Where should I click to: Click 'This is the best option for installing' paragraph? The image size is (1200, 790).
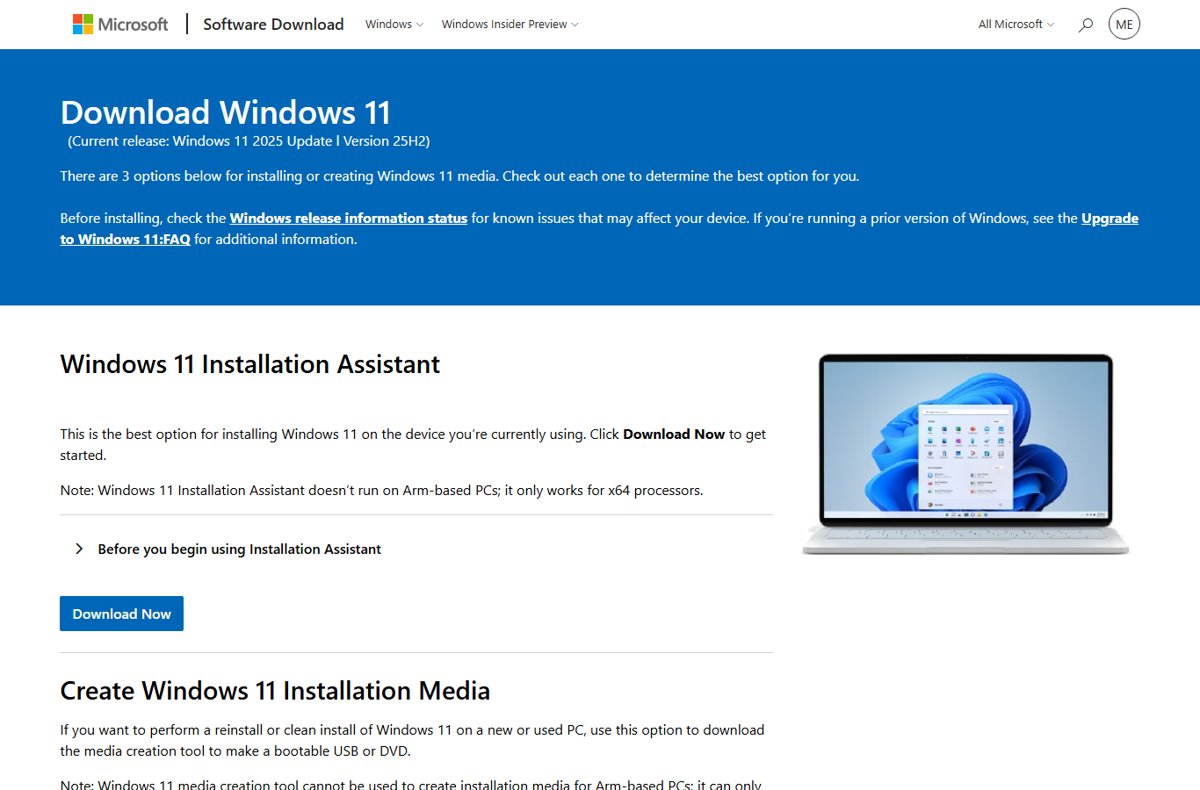(x=413, y=445)
